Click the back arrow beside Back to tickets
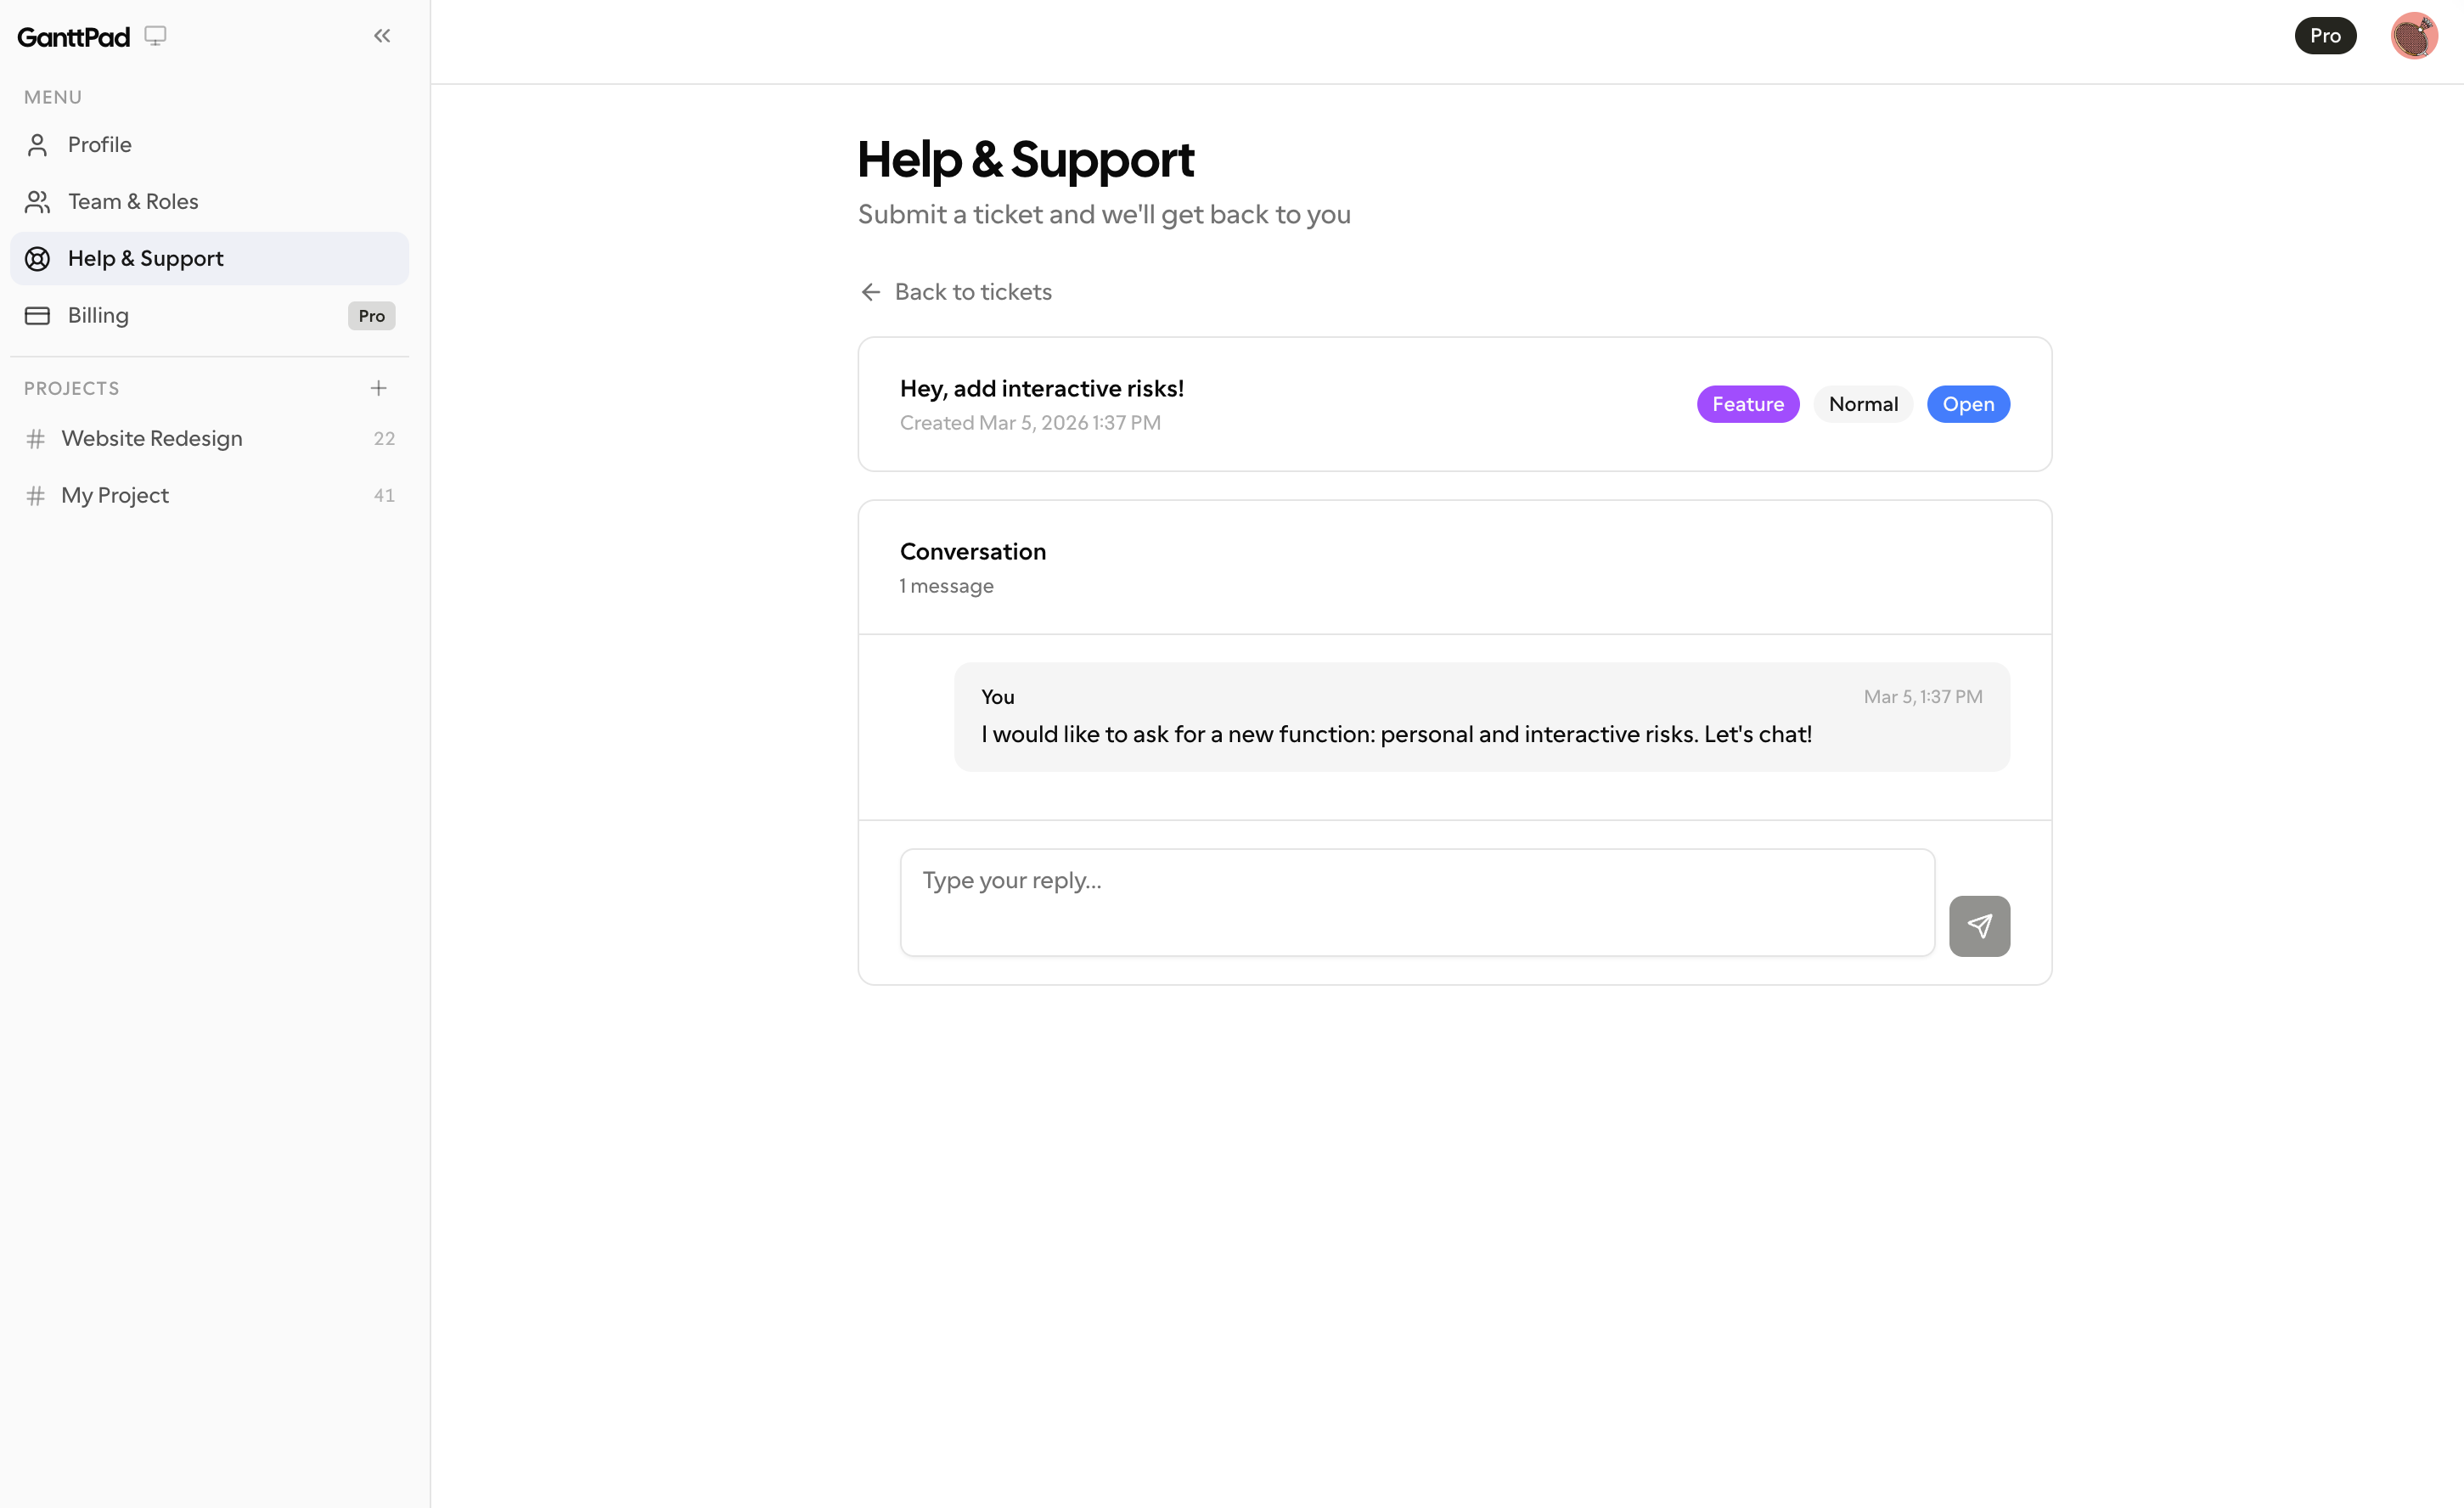Viewport: 2464px width, 1508px height. pos(869,292)
